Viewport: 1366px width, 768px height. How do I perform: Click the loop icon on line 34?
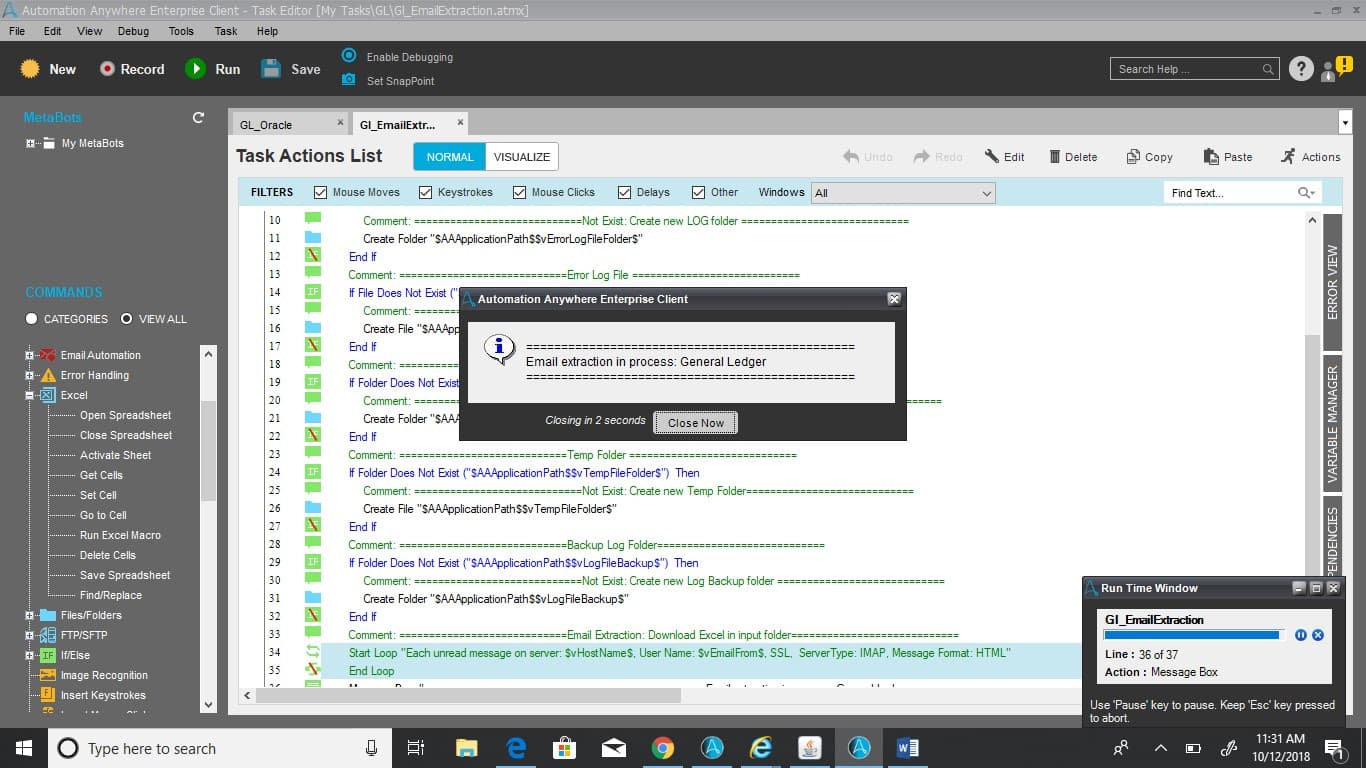click(x=313, y=652)
